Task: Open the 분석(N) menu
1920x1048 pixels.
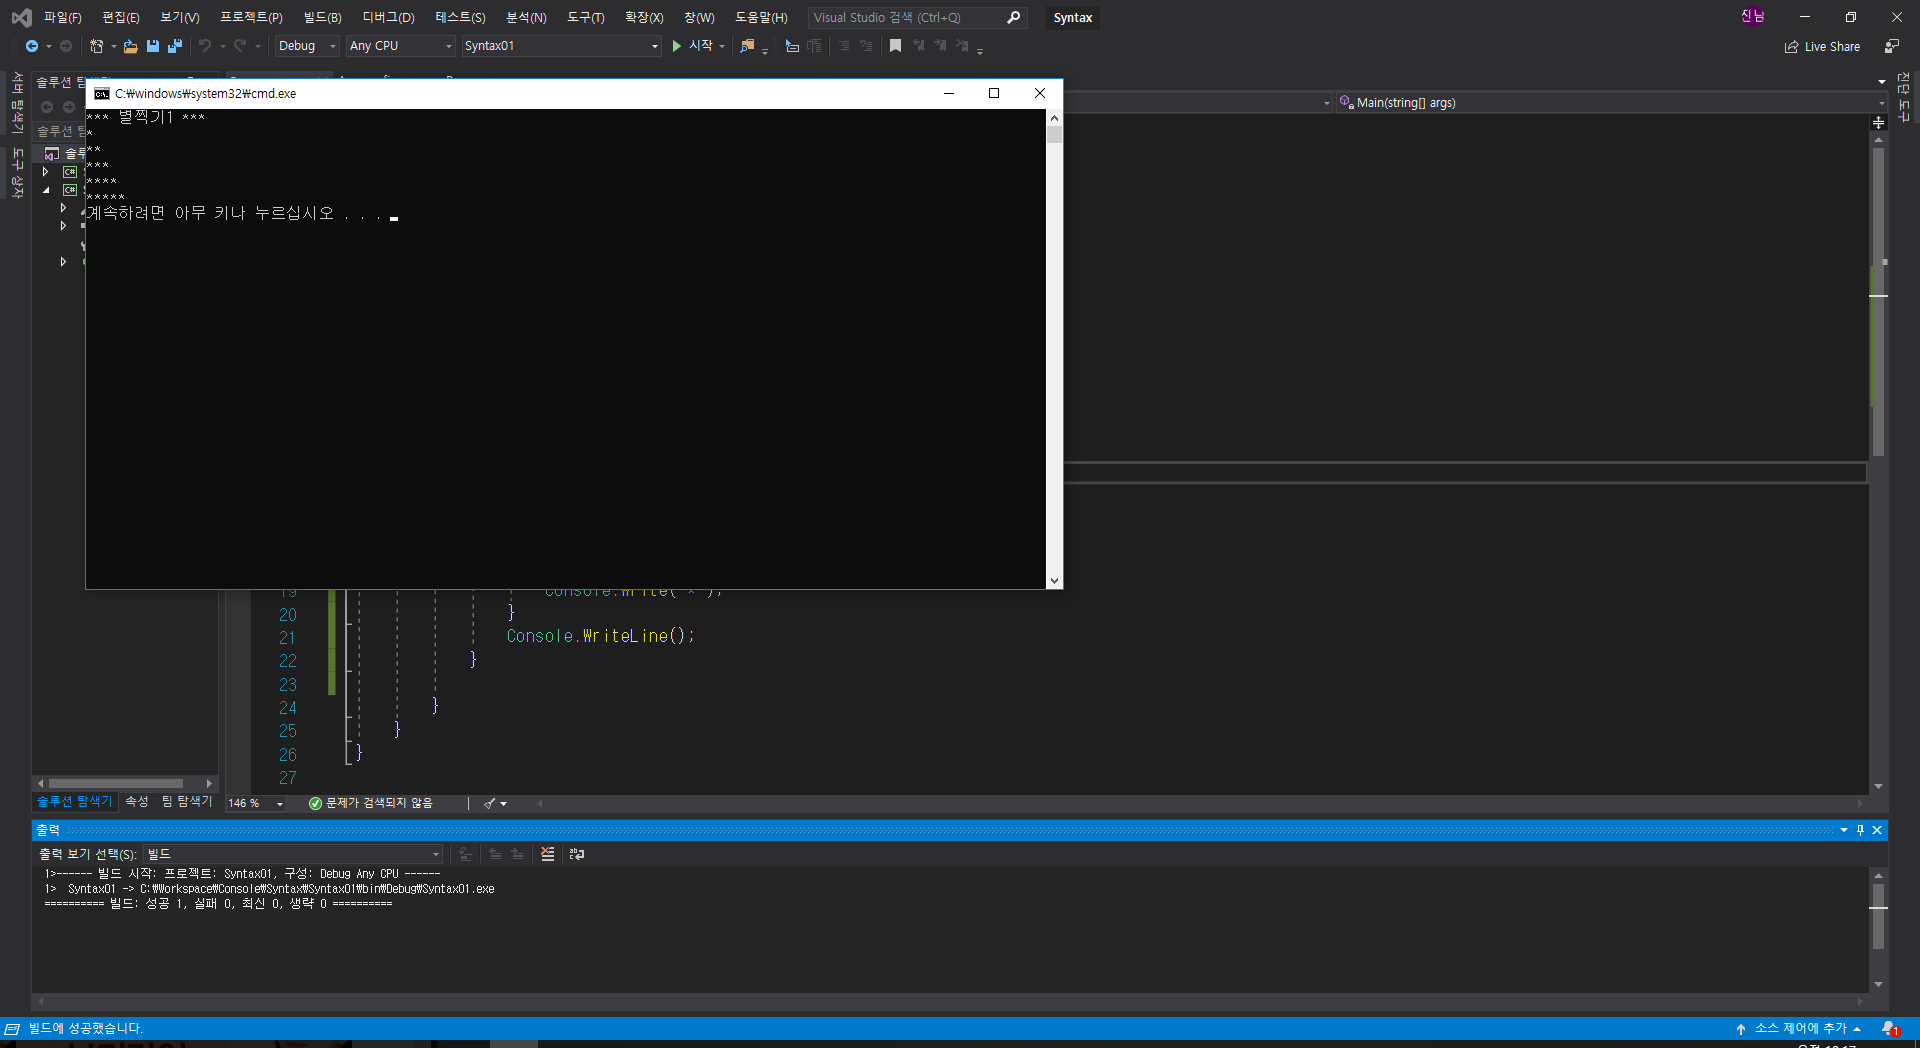Action: point(526,17)
